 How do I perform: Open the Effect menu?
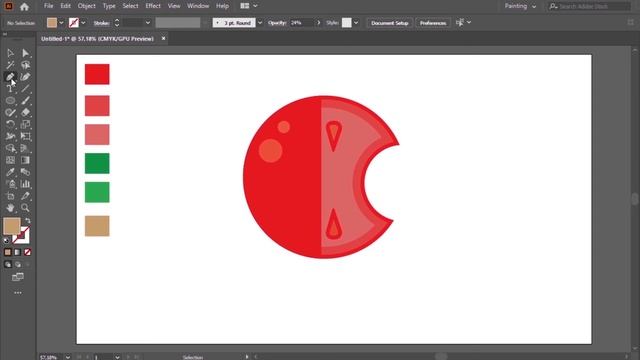tap(153, 6)
